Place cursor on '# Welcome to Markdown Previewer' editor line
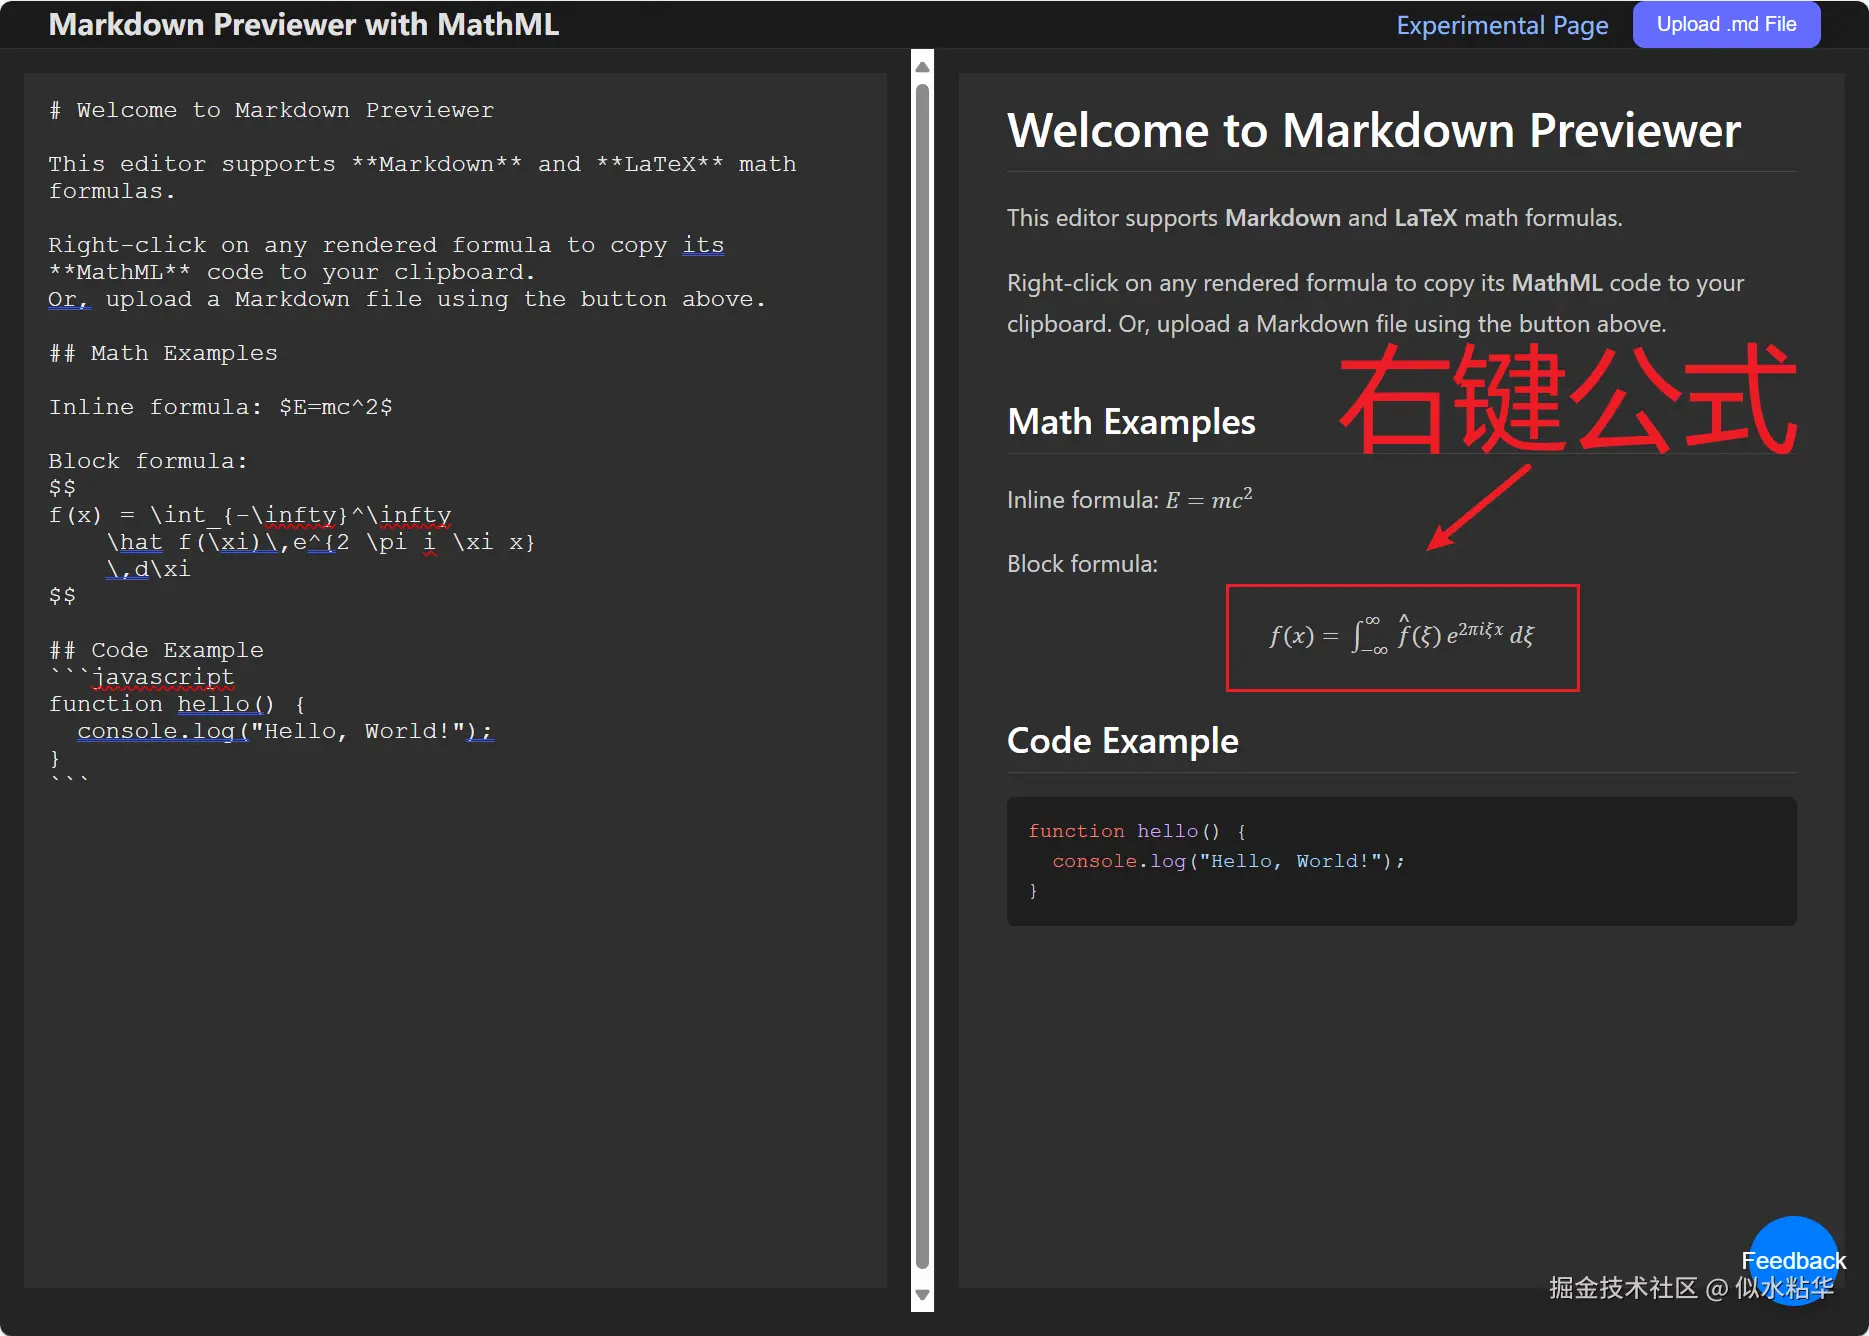 (271, 110)
